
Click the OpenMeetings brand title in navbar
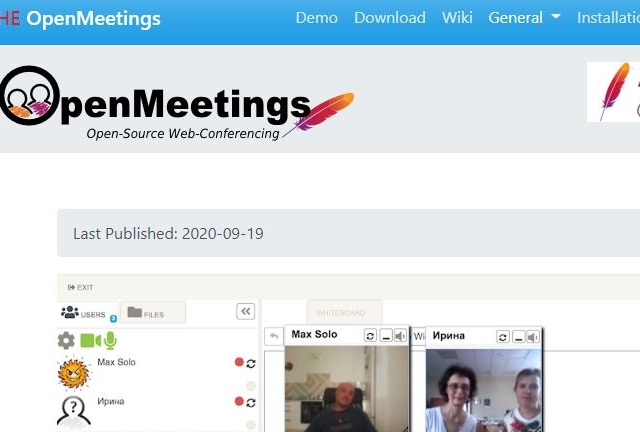(93, 19)
